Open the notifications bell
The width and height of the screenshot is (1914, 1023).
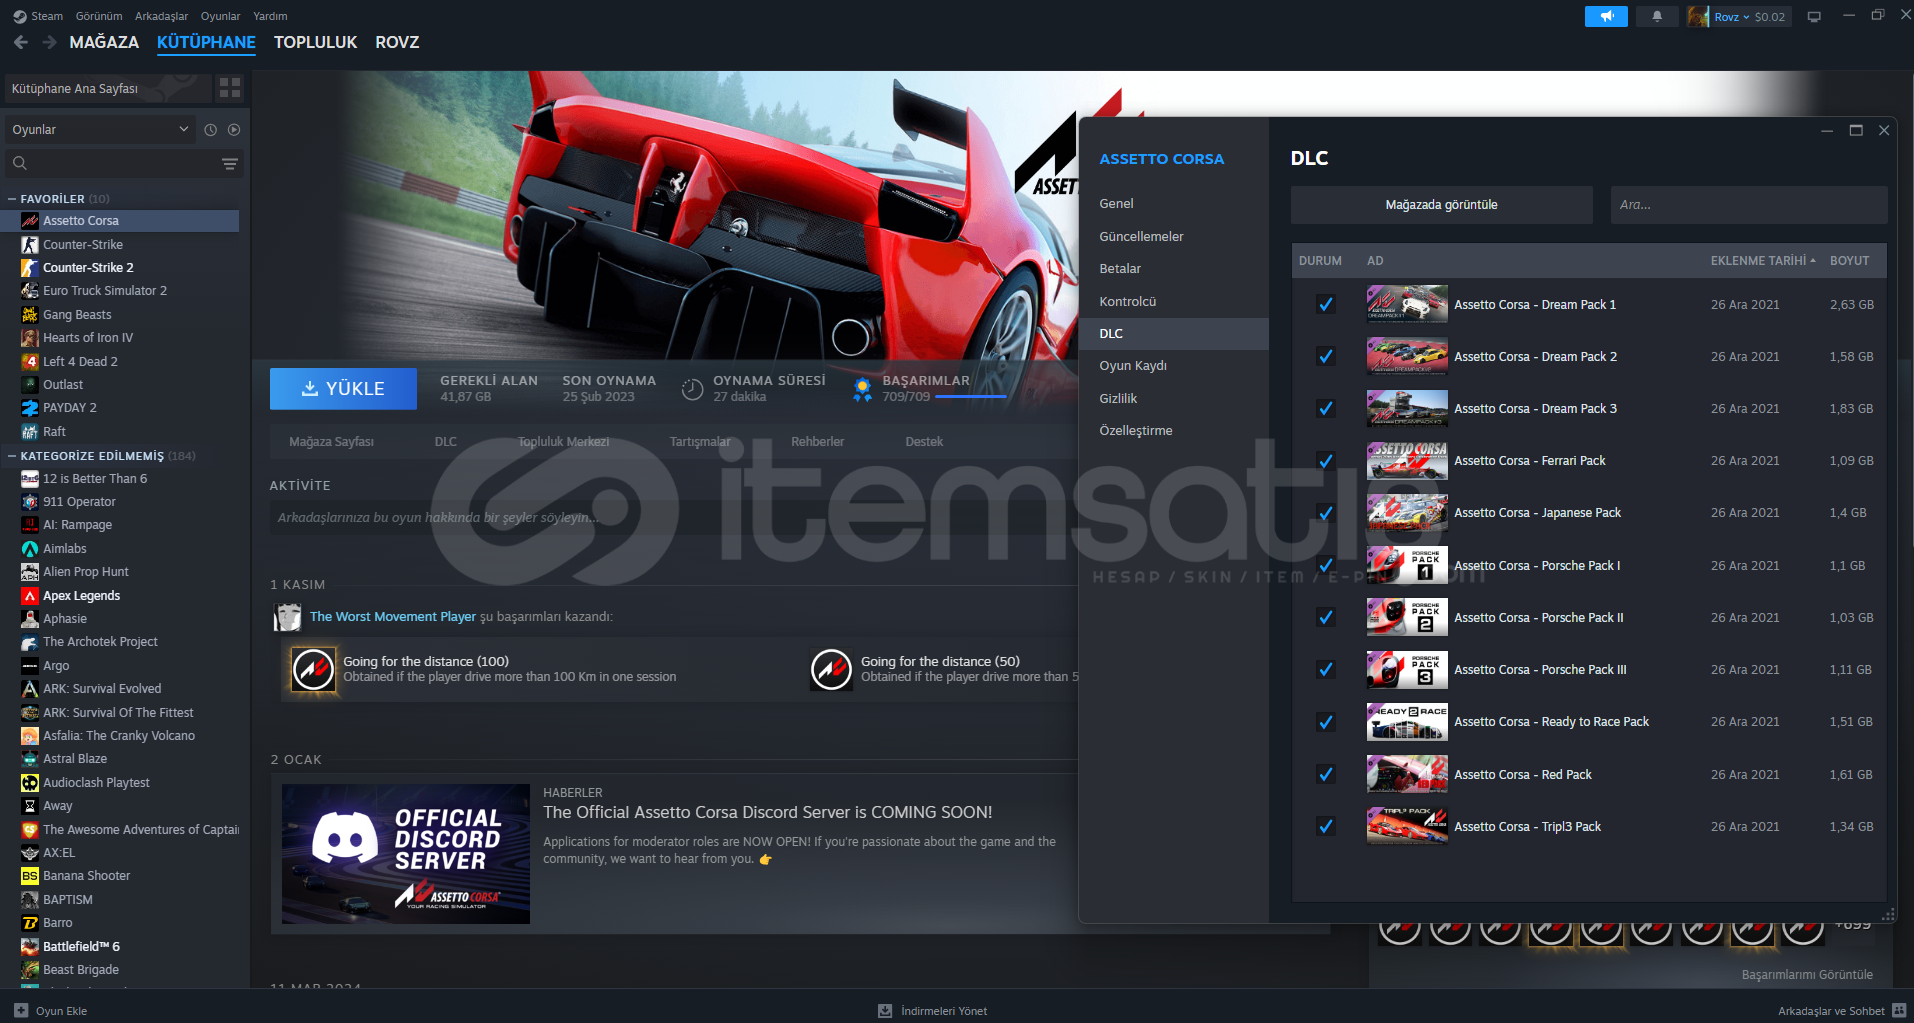tap(1657, 17)
